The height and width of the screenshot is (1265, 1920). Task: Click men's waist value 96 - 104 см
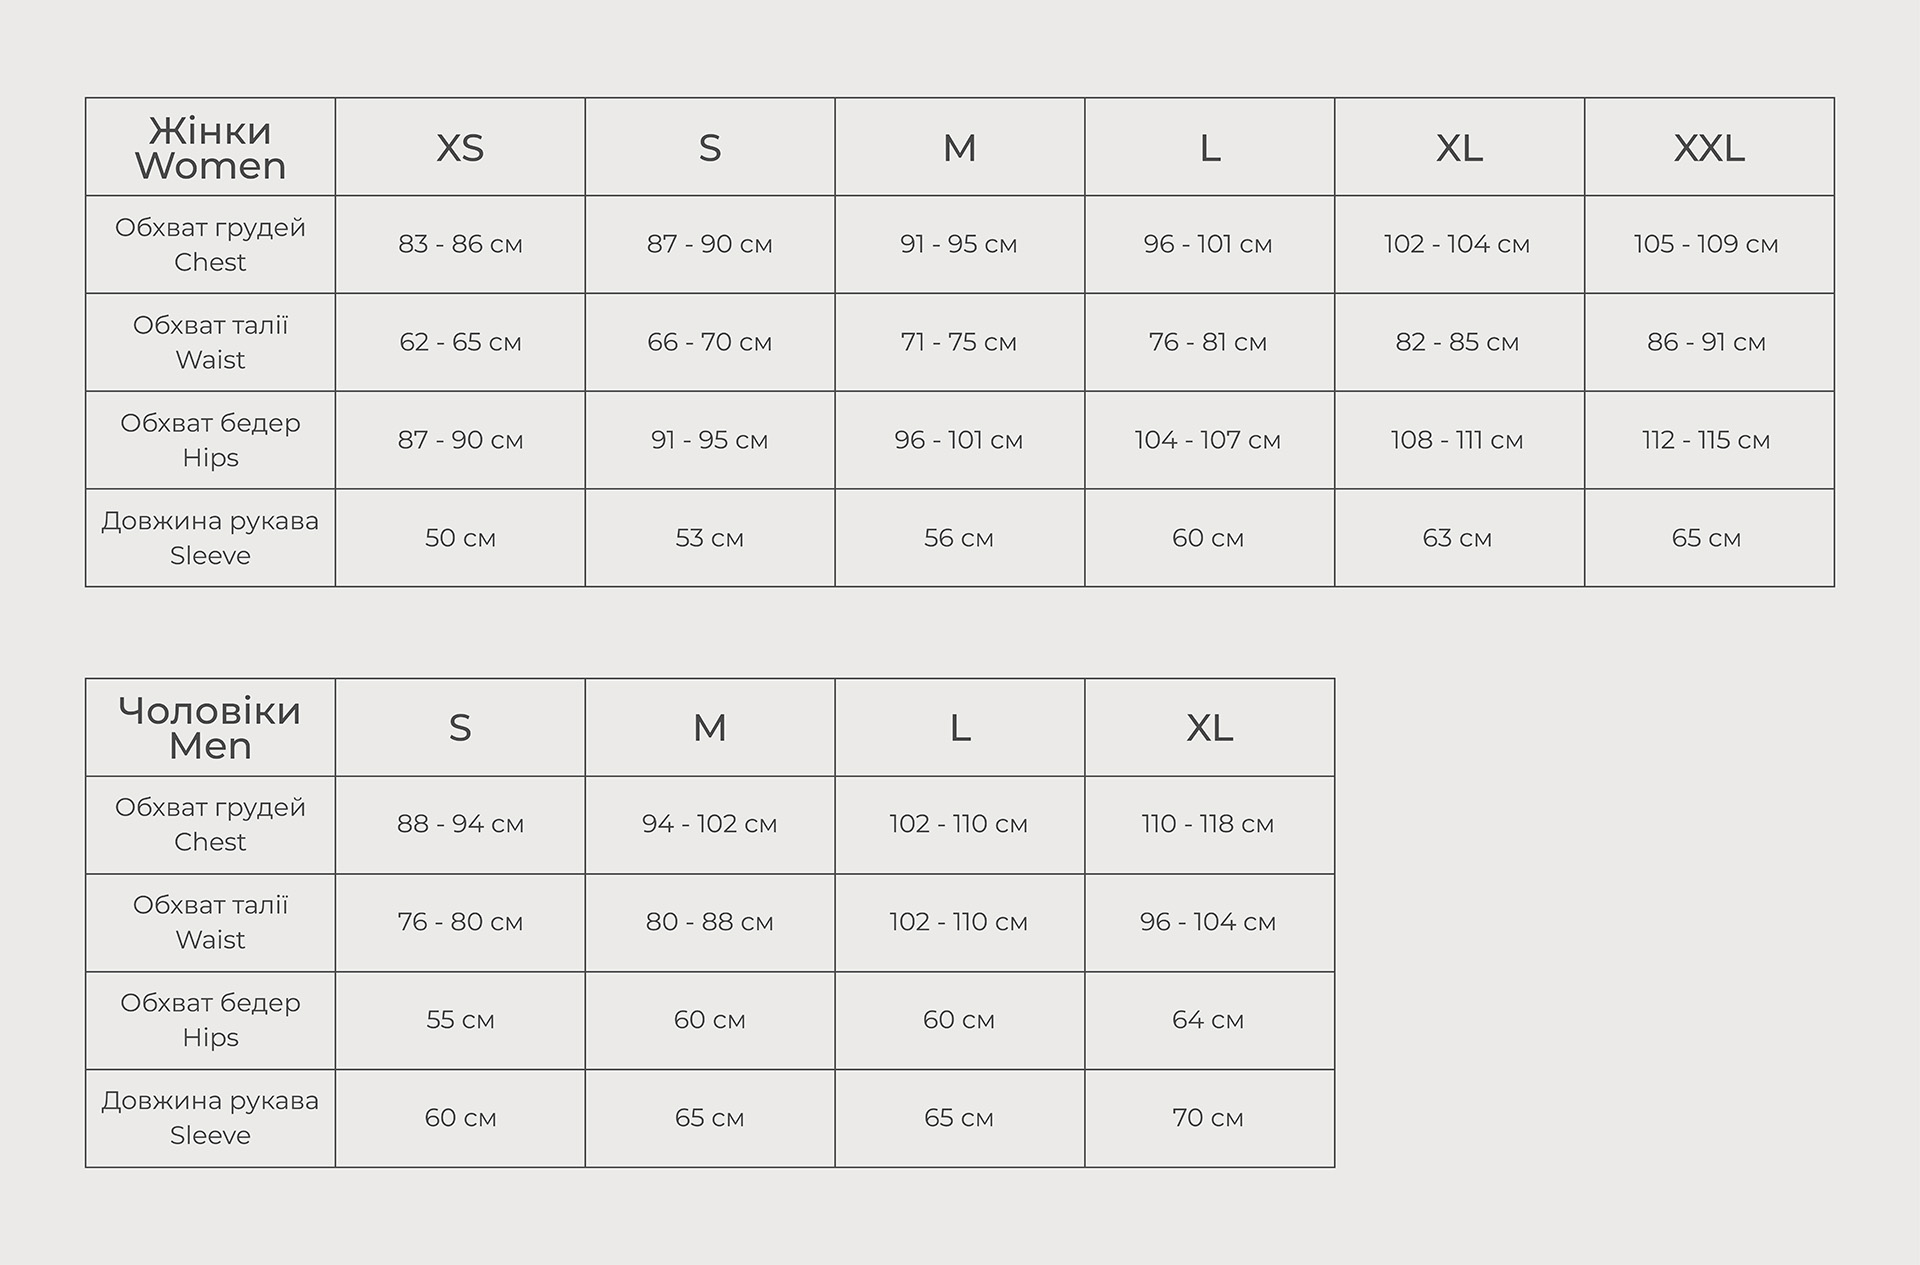tap(1207, 922)
